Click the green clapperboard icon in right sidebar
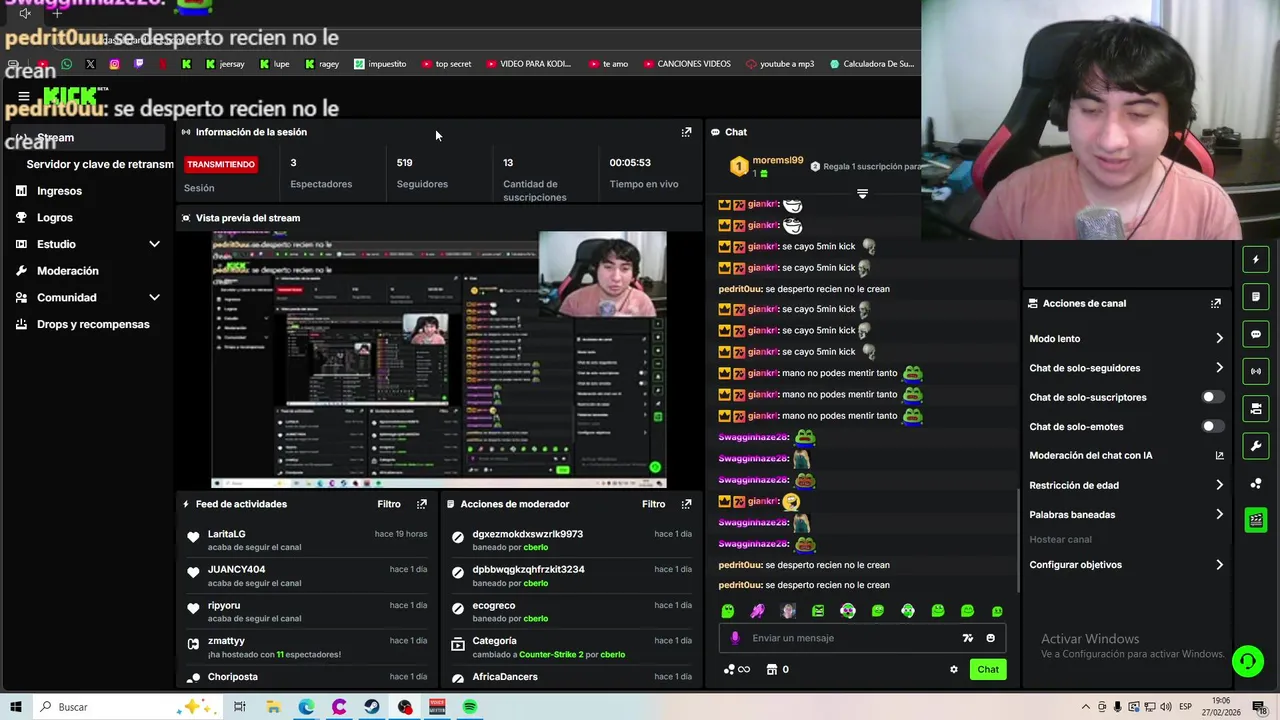The height and width of the screenshot is (720, 1280). (1256, 520)
